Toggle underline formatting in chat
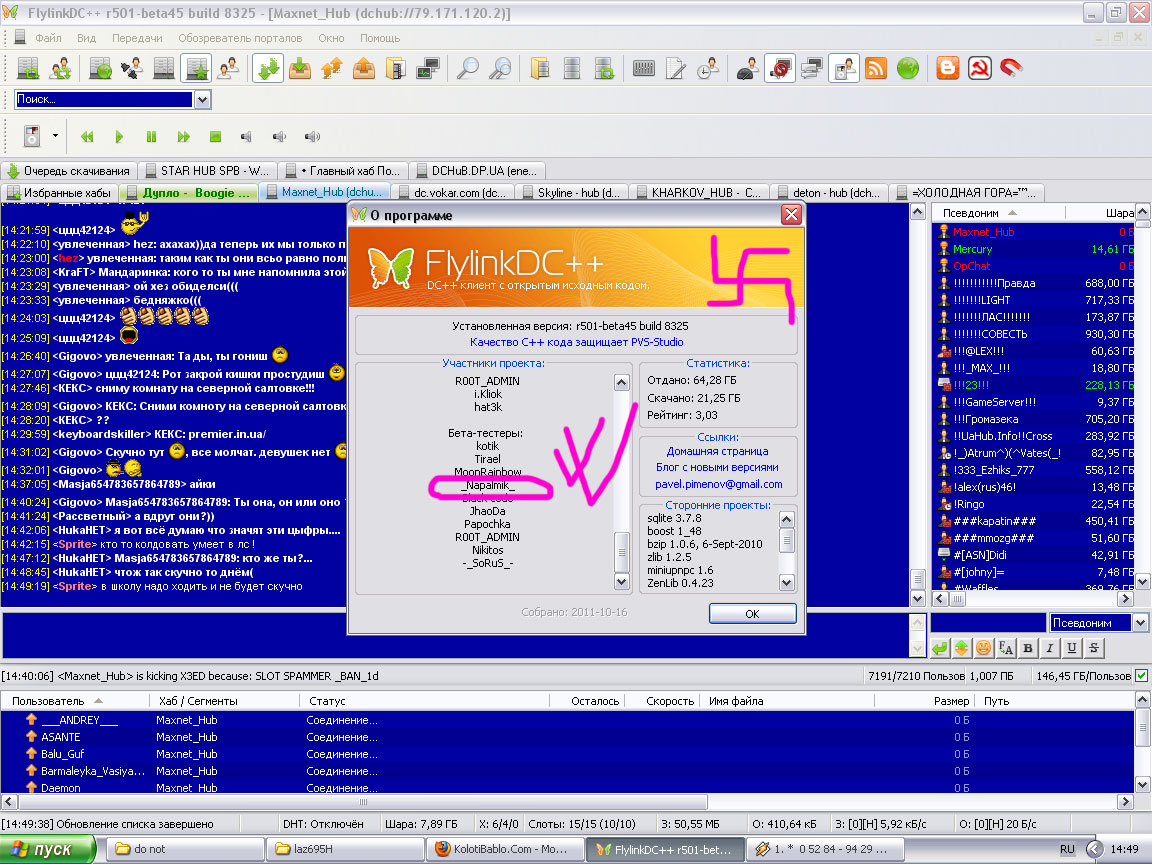Screen dimensions: 1152x864 tap(1072, 648)
